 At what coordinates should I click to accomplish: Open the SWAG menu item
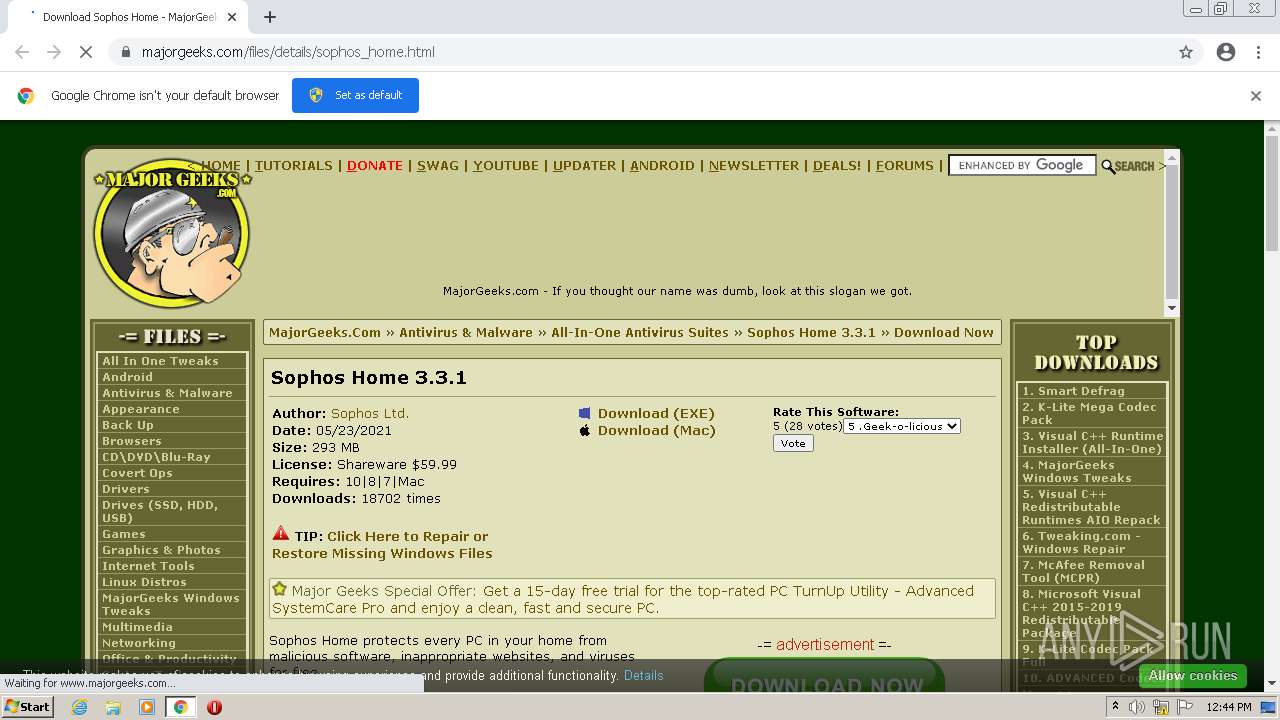click(438, 166)
